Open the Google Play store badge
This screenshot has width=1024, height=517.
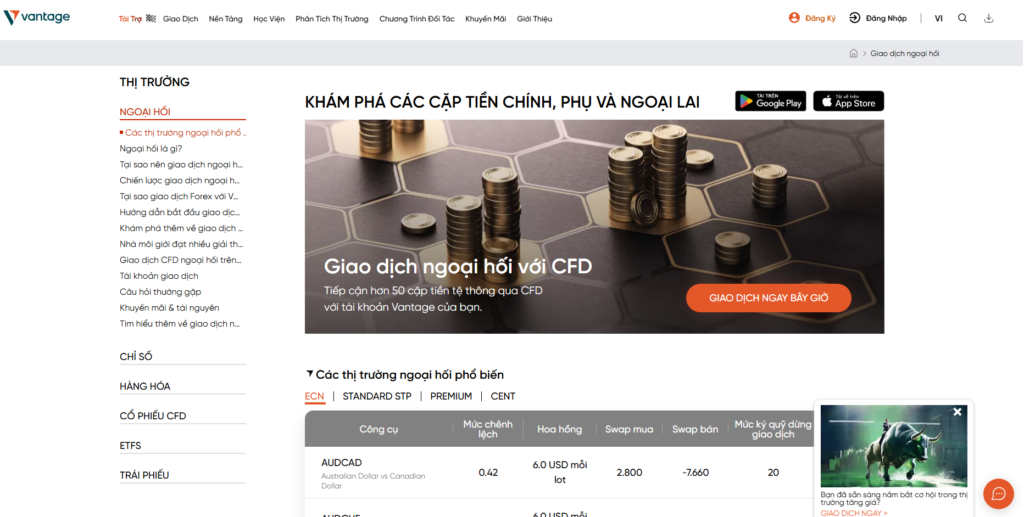point(771,101)
